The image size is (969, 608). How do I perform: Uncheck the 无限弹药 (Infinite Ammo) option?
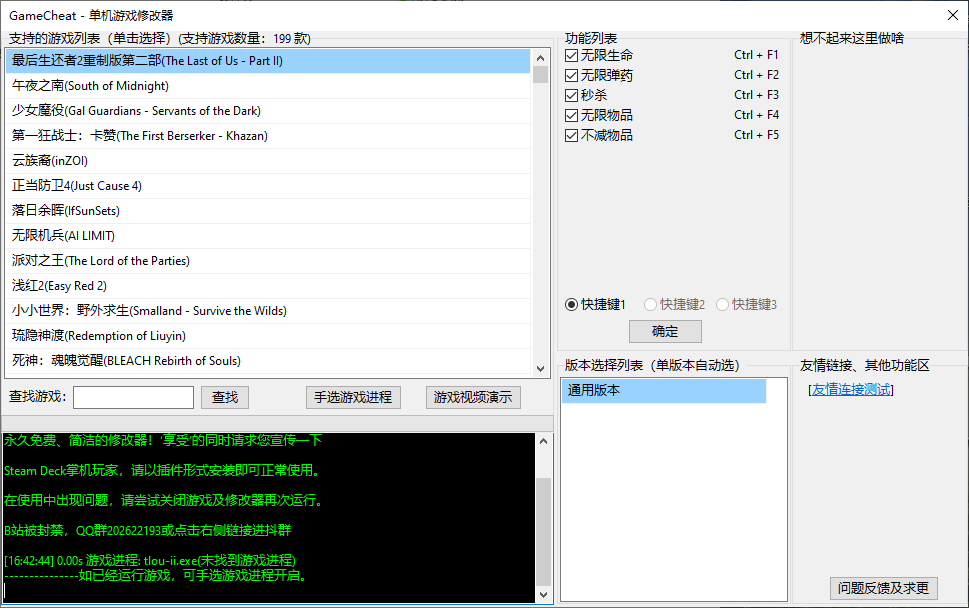pos(571,75)
